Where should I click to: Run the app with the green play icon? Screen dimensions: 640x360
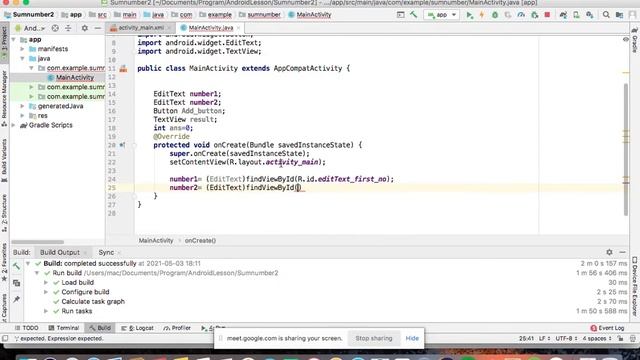coord(469,15)
